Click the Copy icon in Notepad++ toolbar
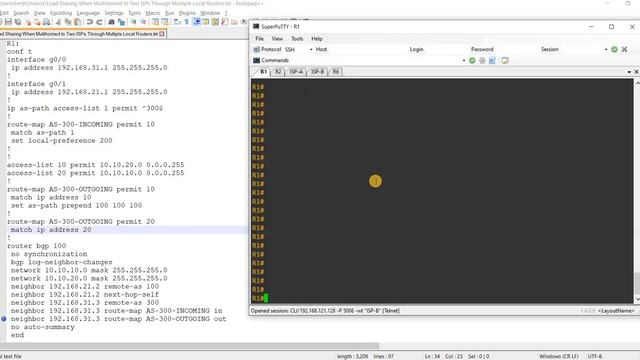Image resolution: width=640 pixels, height=360 pixels. 68,22
